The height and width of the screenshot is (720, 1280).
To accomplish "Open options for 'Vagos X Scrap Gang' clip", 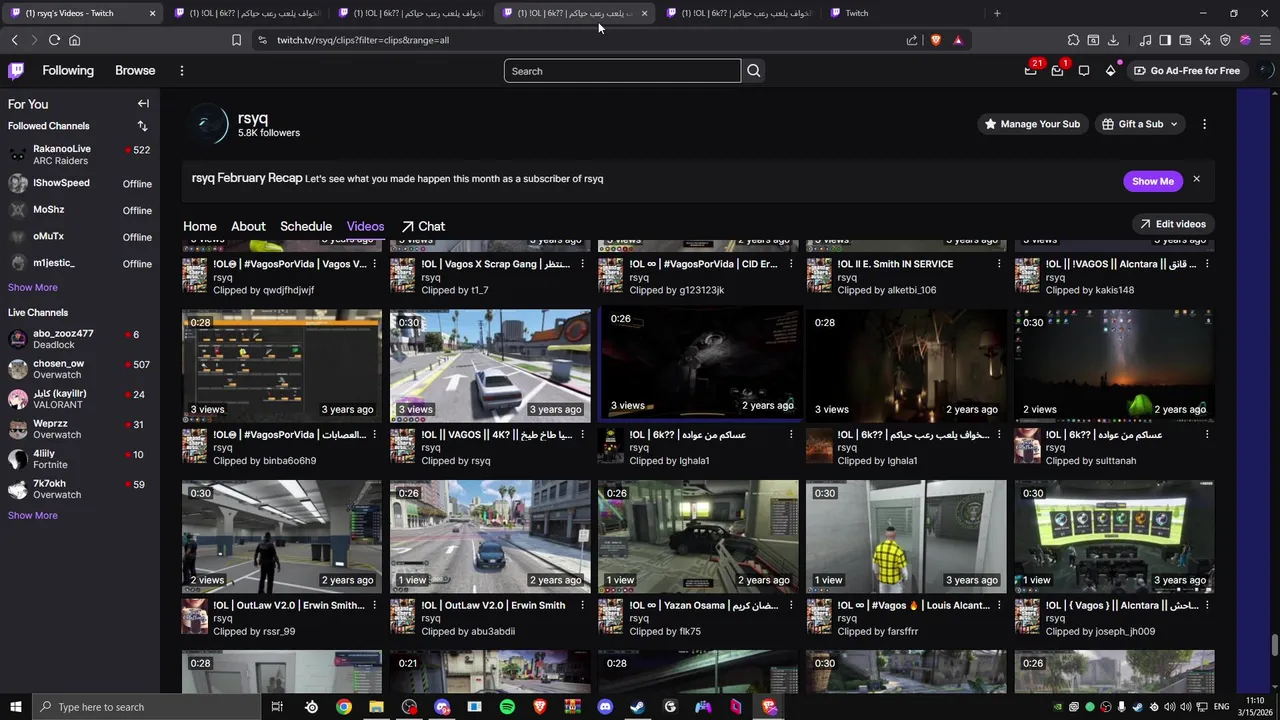I will [x=583, y=264].
